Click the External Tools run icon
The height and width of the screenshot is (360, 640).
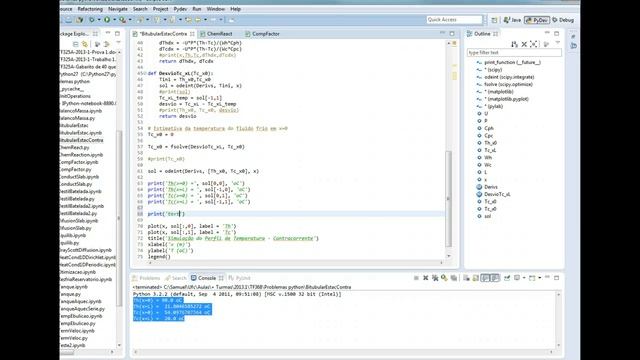(122, 20)
